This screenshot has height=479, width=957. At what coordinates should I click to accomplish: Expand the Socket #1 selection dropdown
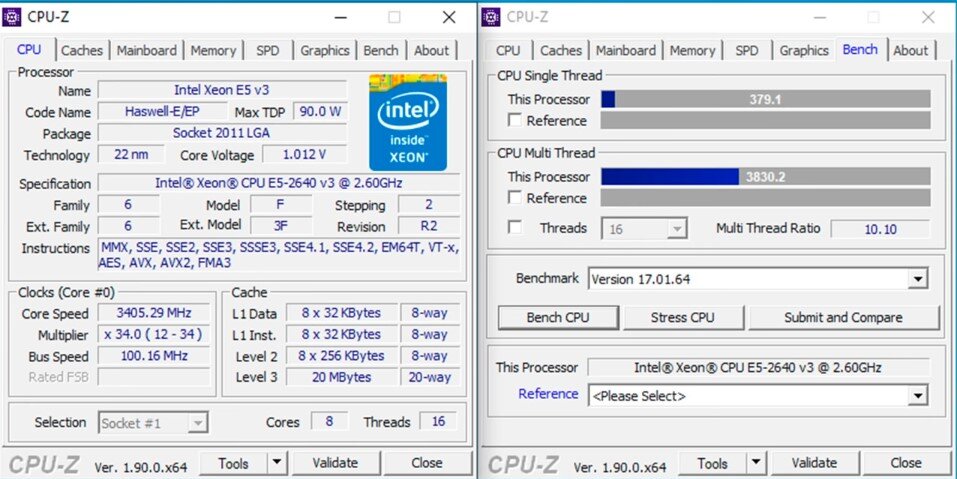197,422
